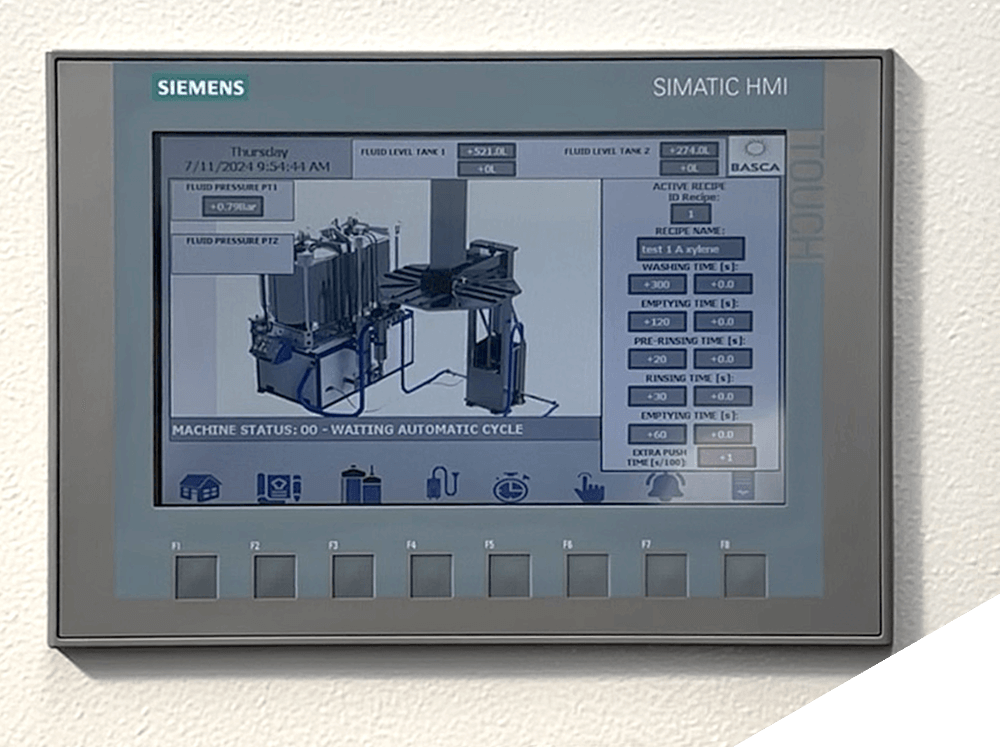Select pre-rinsing time elapsed value +0.0

(723, 359)
